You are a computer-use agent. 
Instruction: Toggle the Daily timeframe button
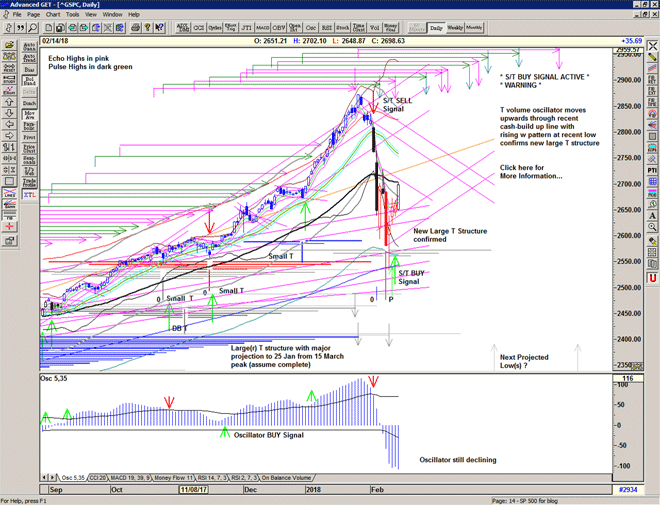tap(436, 28)
